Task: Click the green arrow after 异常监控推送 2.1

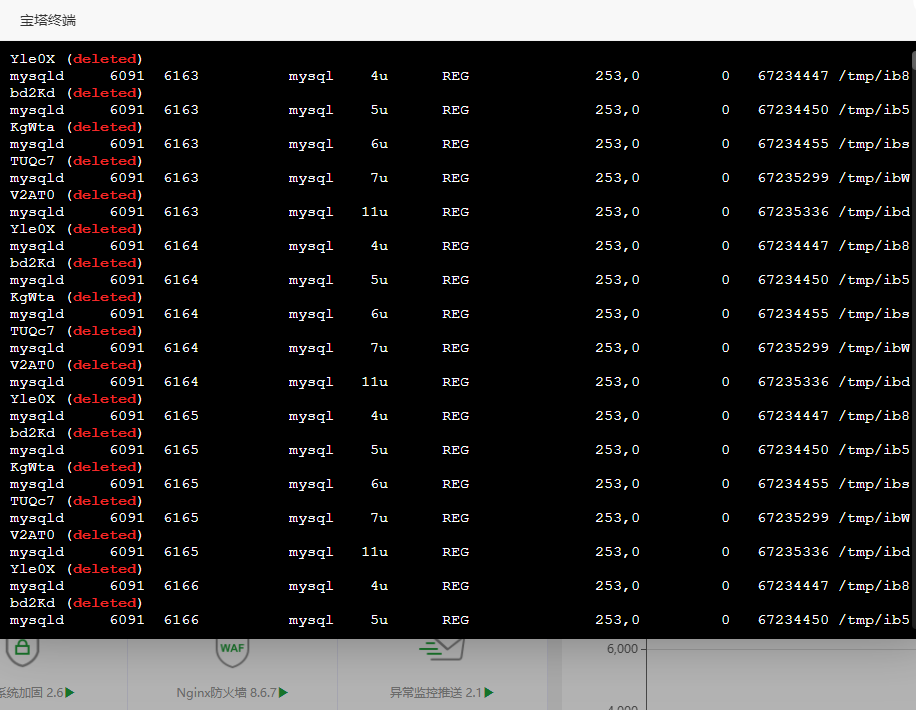Action: click(489, 692)
